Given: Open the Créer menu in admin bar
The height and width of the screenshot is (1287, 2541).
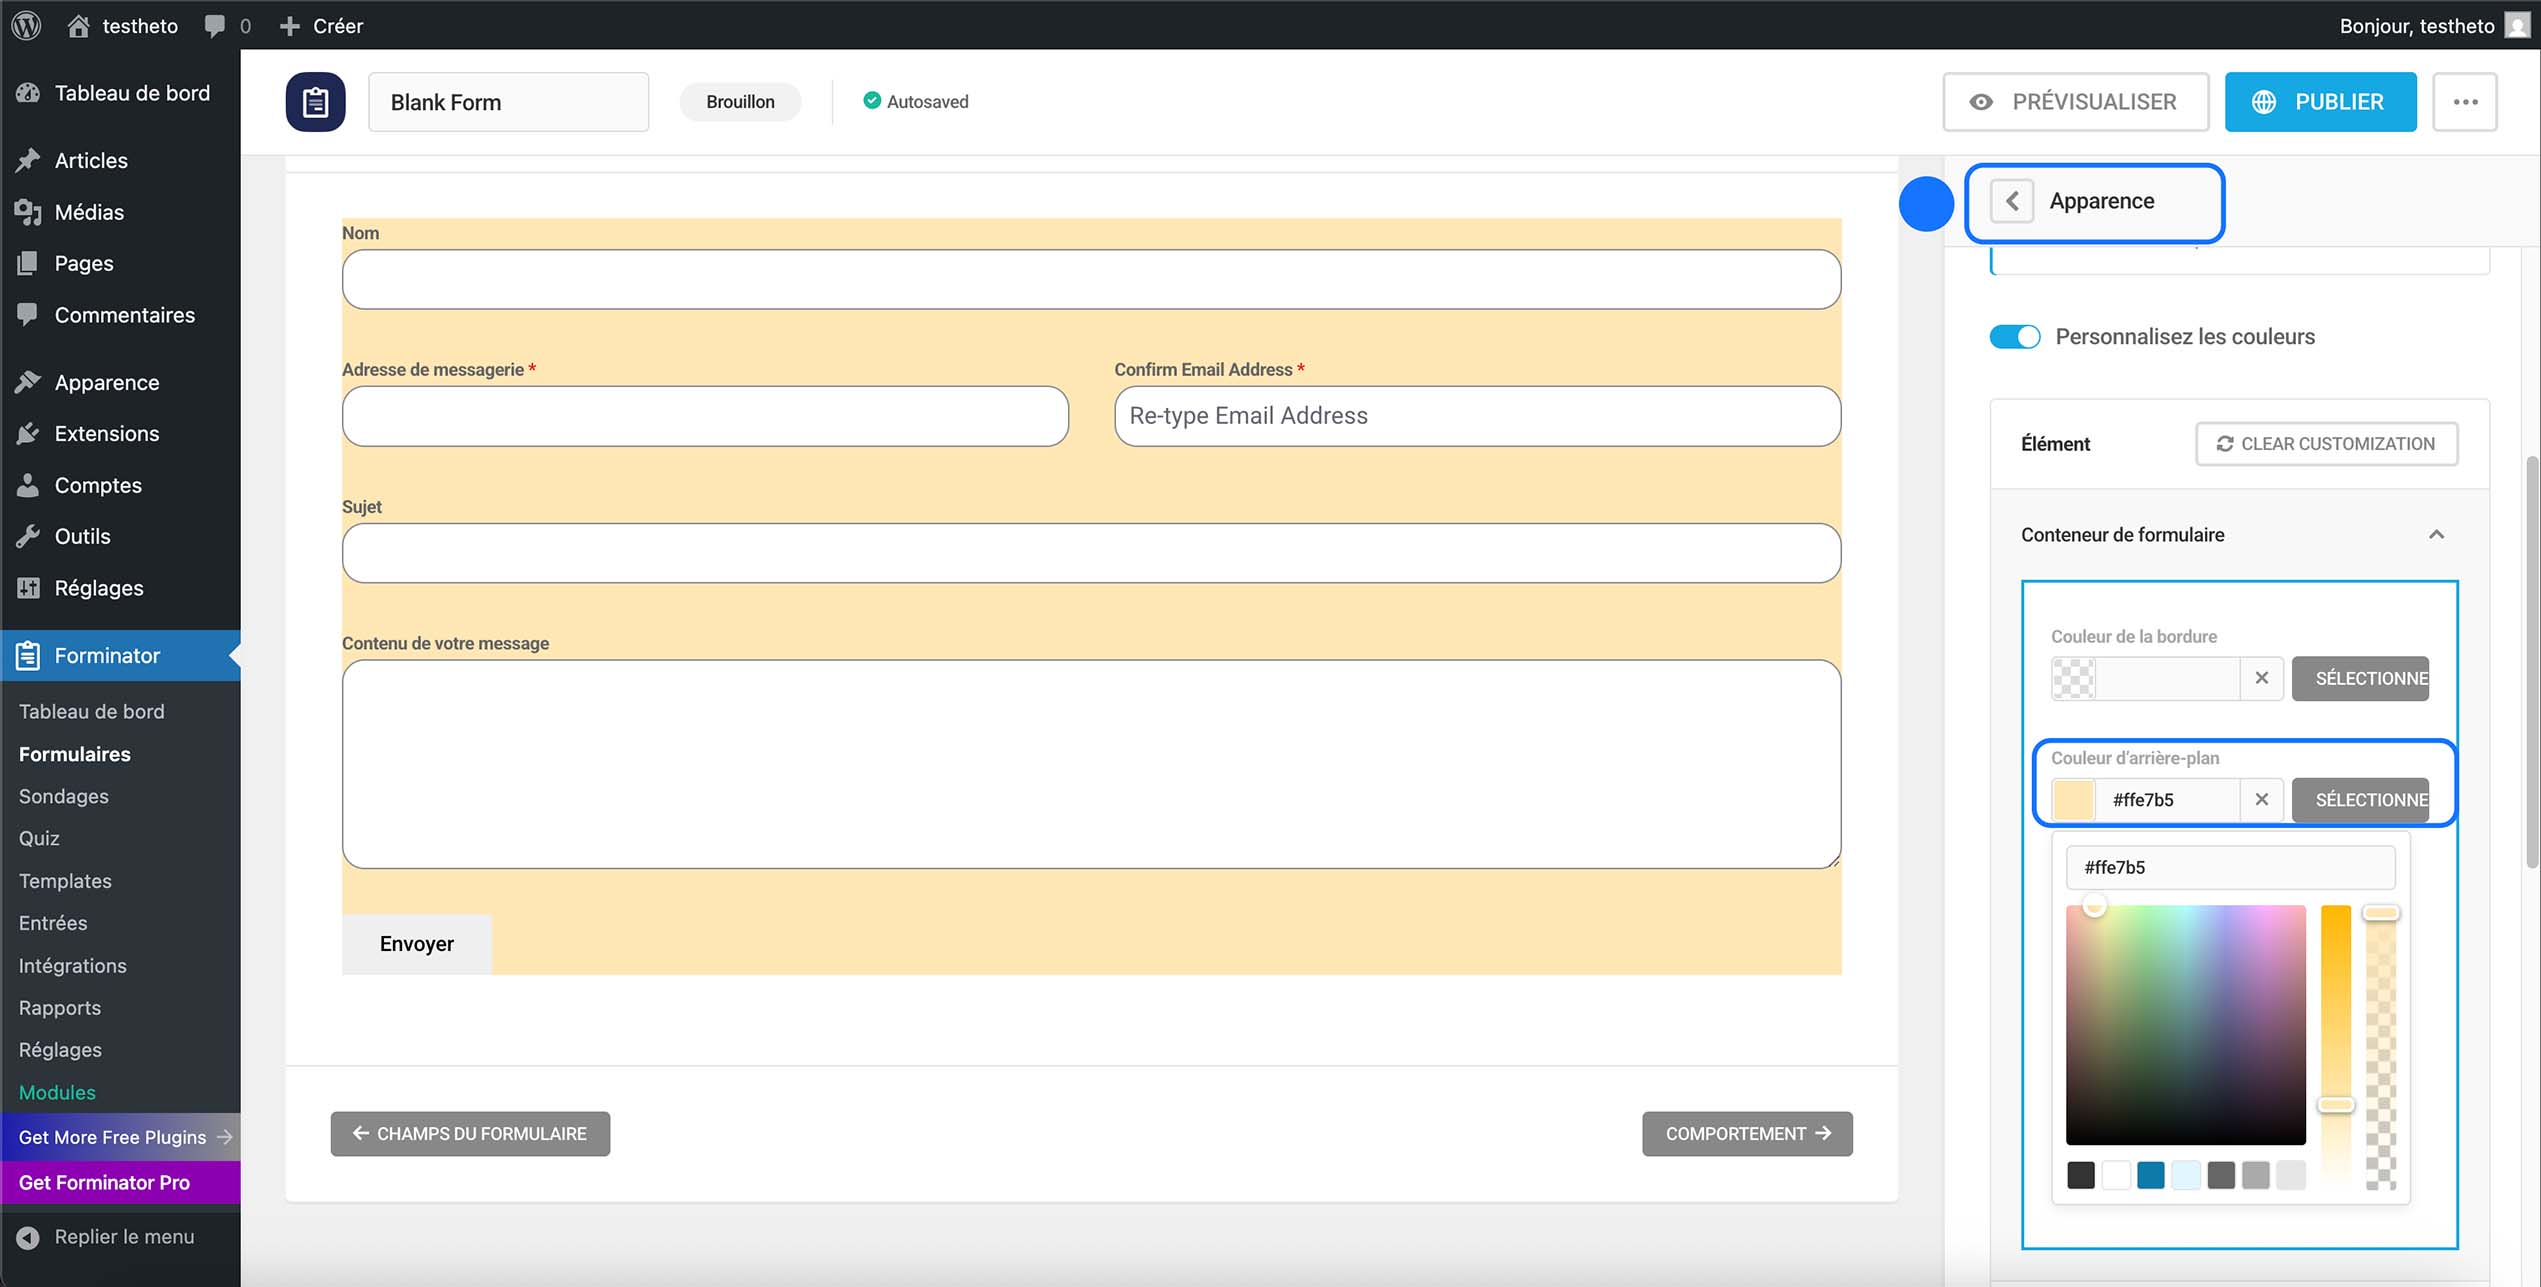Looking at the screenshot, I should coord(322,25).
